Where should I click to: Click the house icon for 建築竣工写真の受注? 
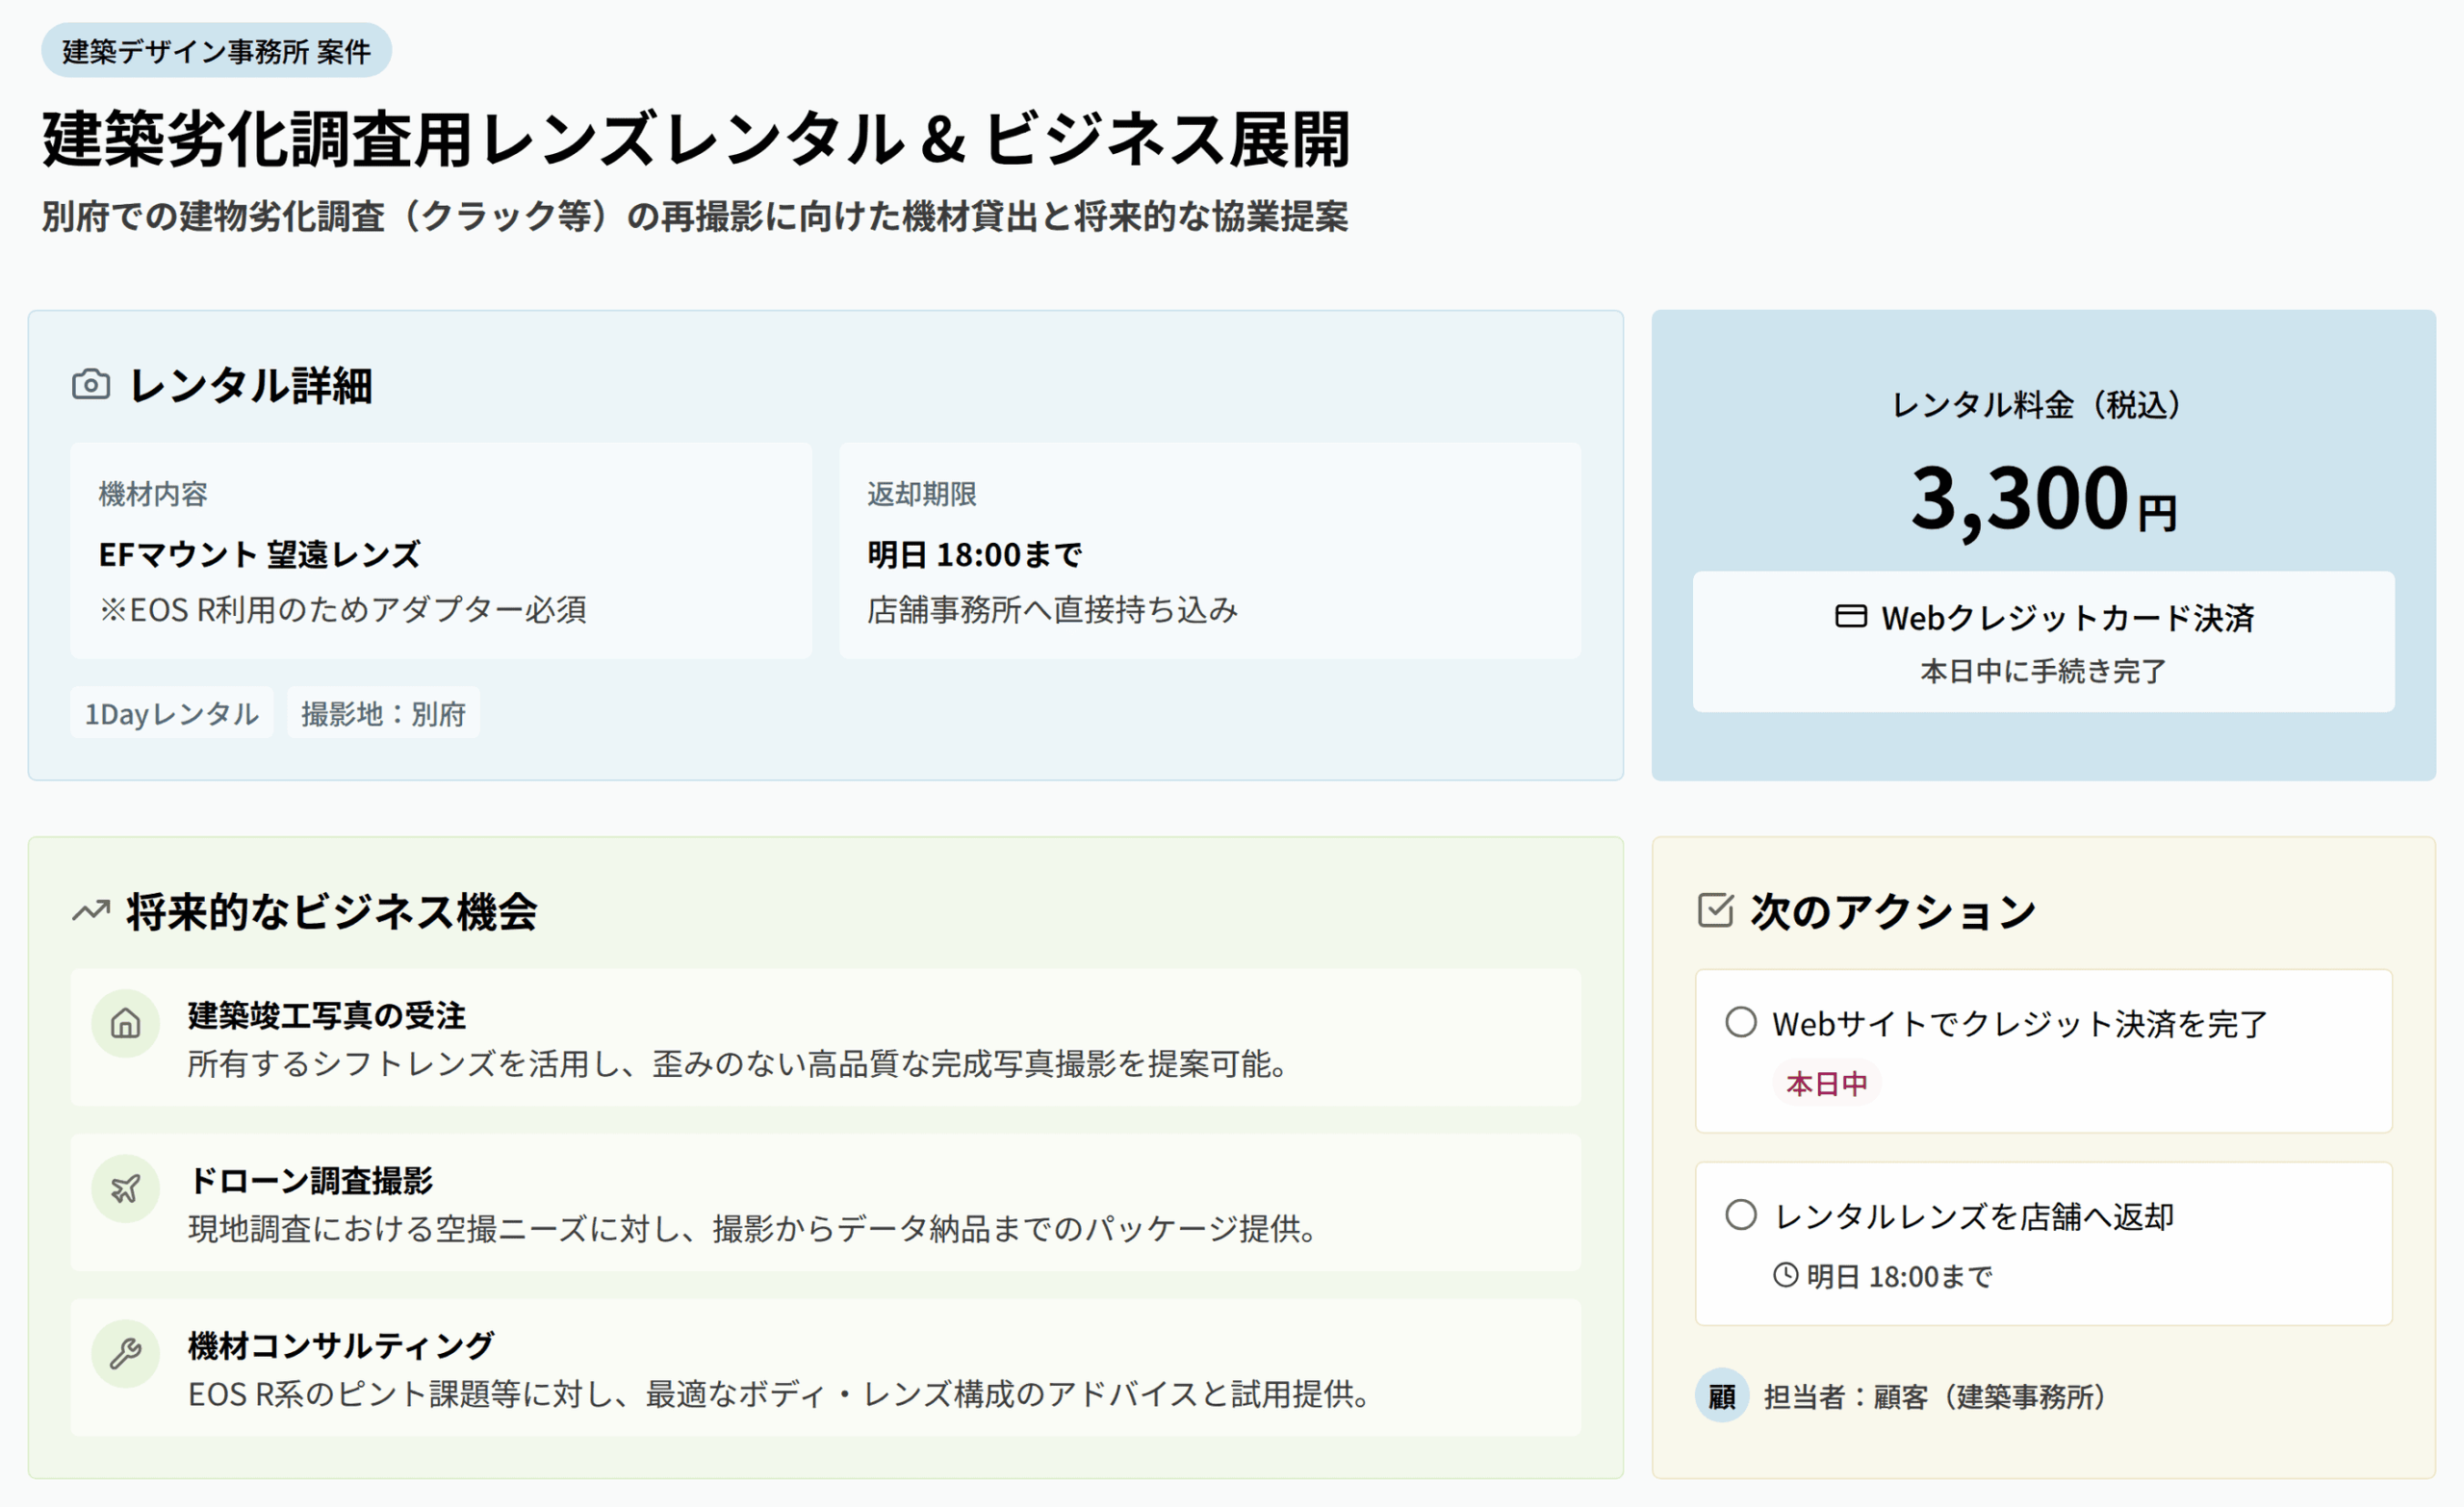point(125,1023)
